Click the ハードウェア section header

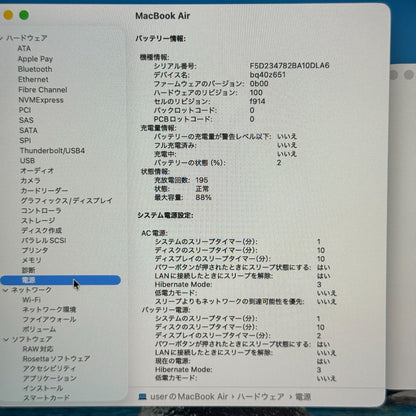(27, 38)
